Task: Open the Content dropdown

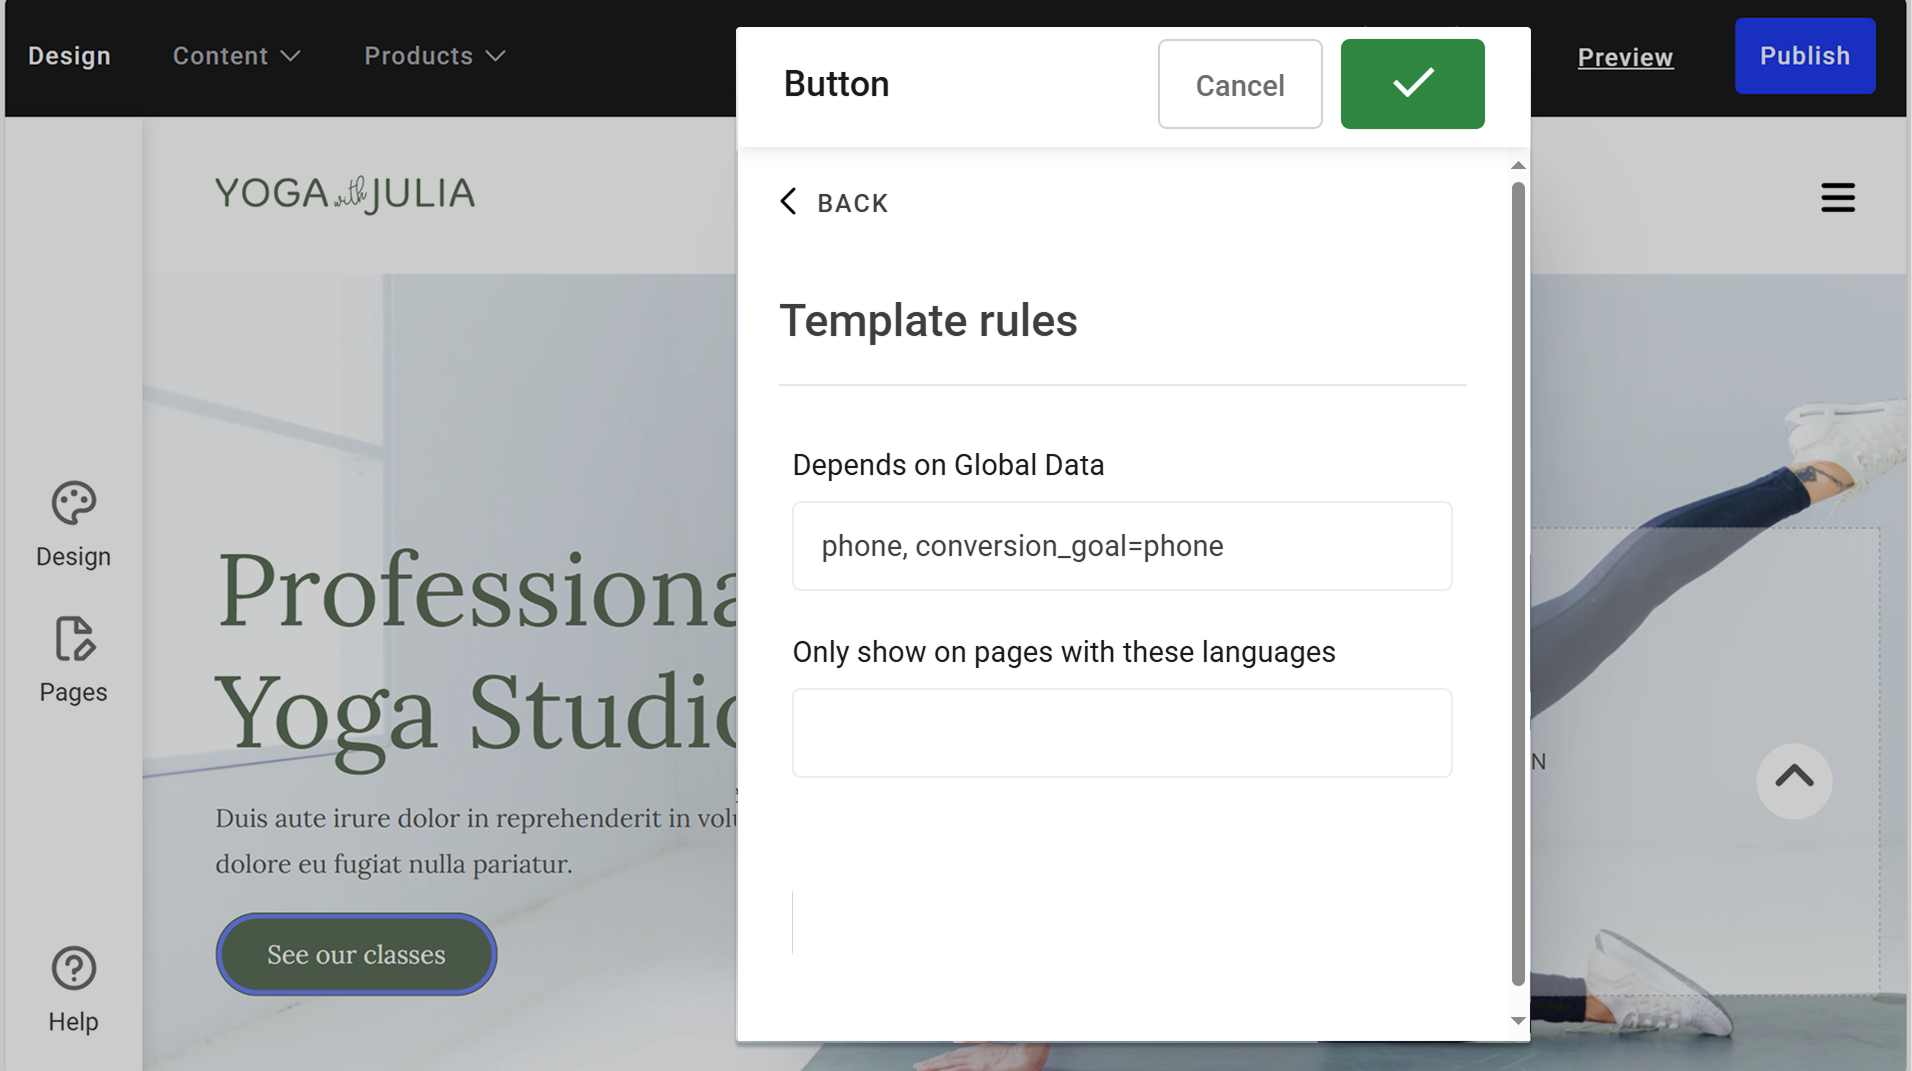Action: pos(235,56)
